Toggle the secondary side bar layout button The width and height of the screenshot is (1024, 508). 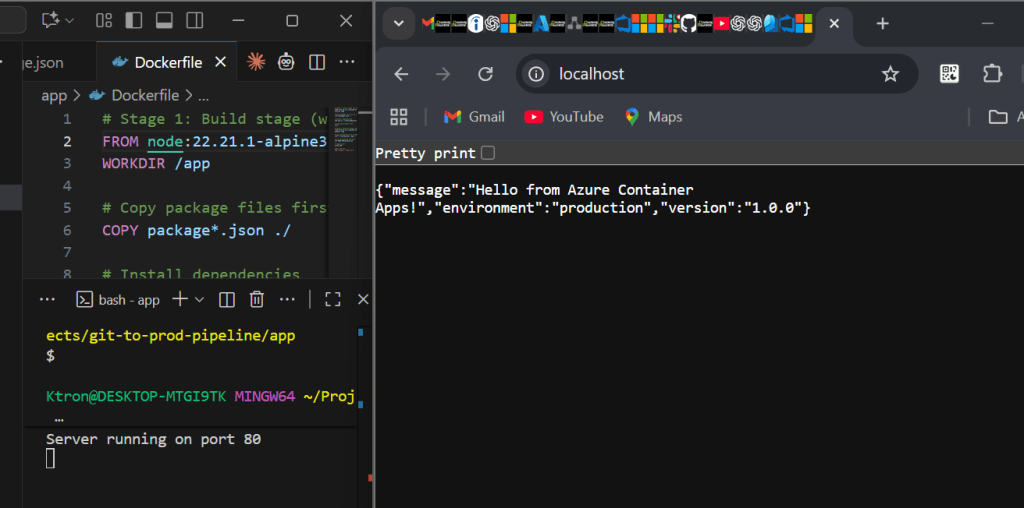[x=195, y=20]
